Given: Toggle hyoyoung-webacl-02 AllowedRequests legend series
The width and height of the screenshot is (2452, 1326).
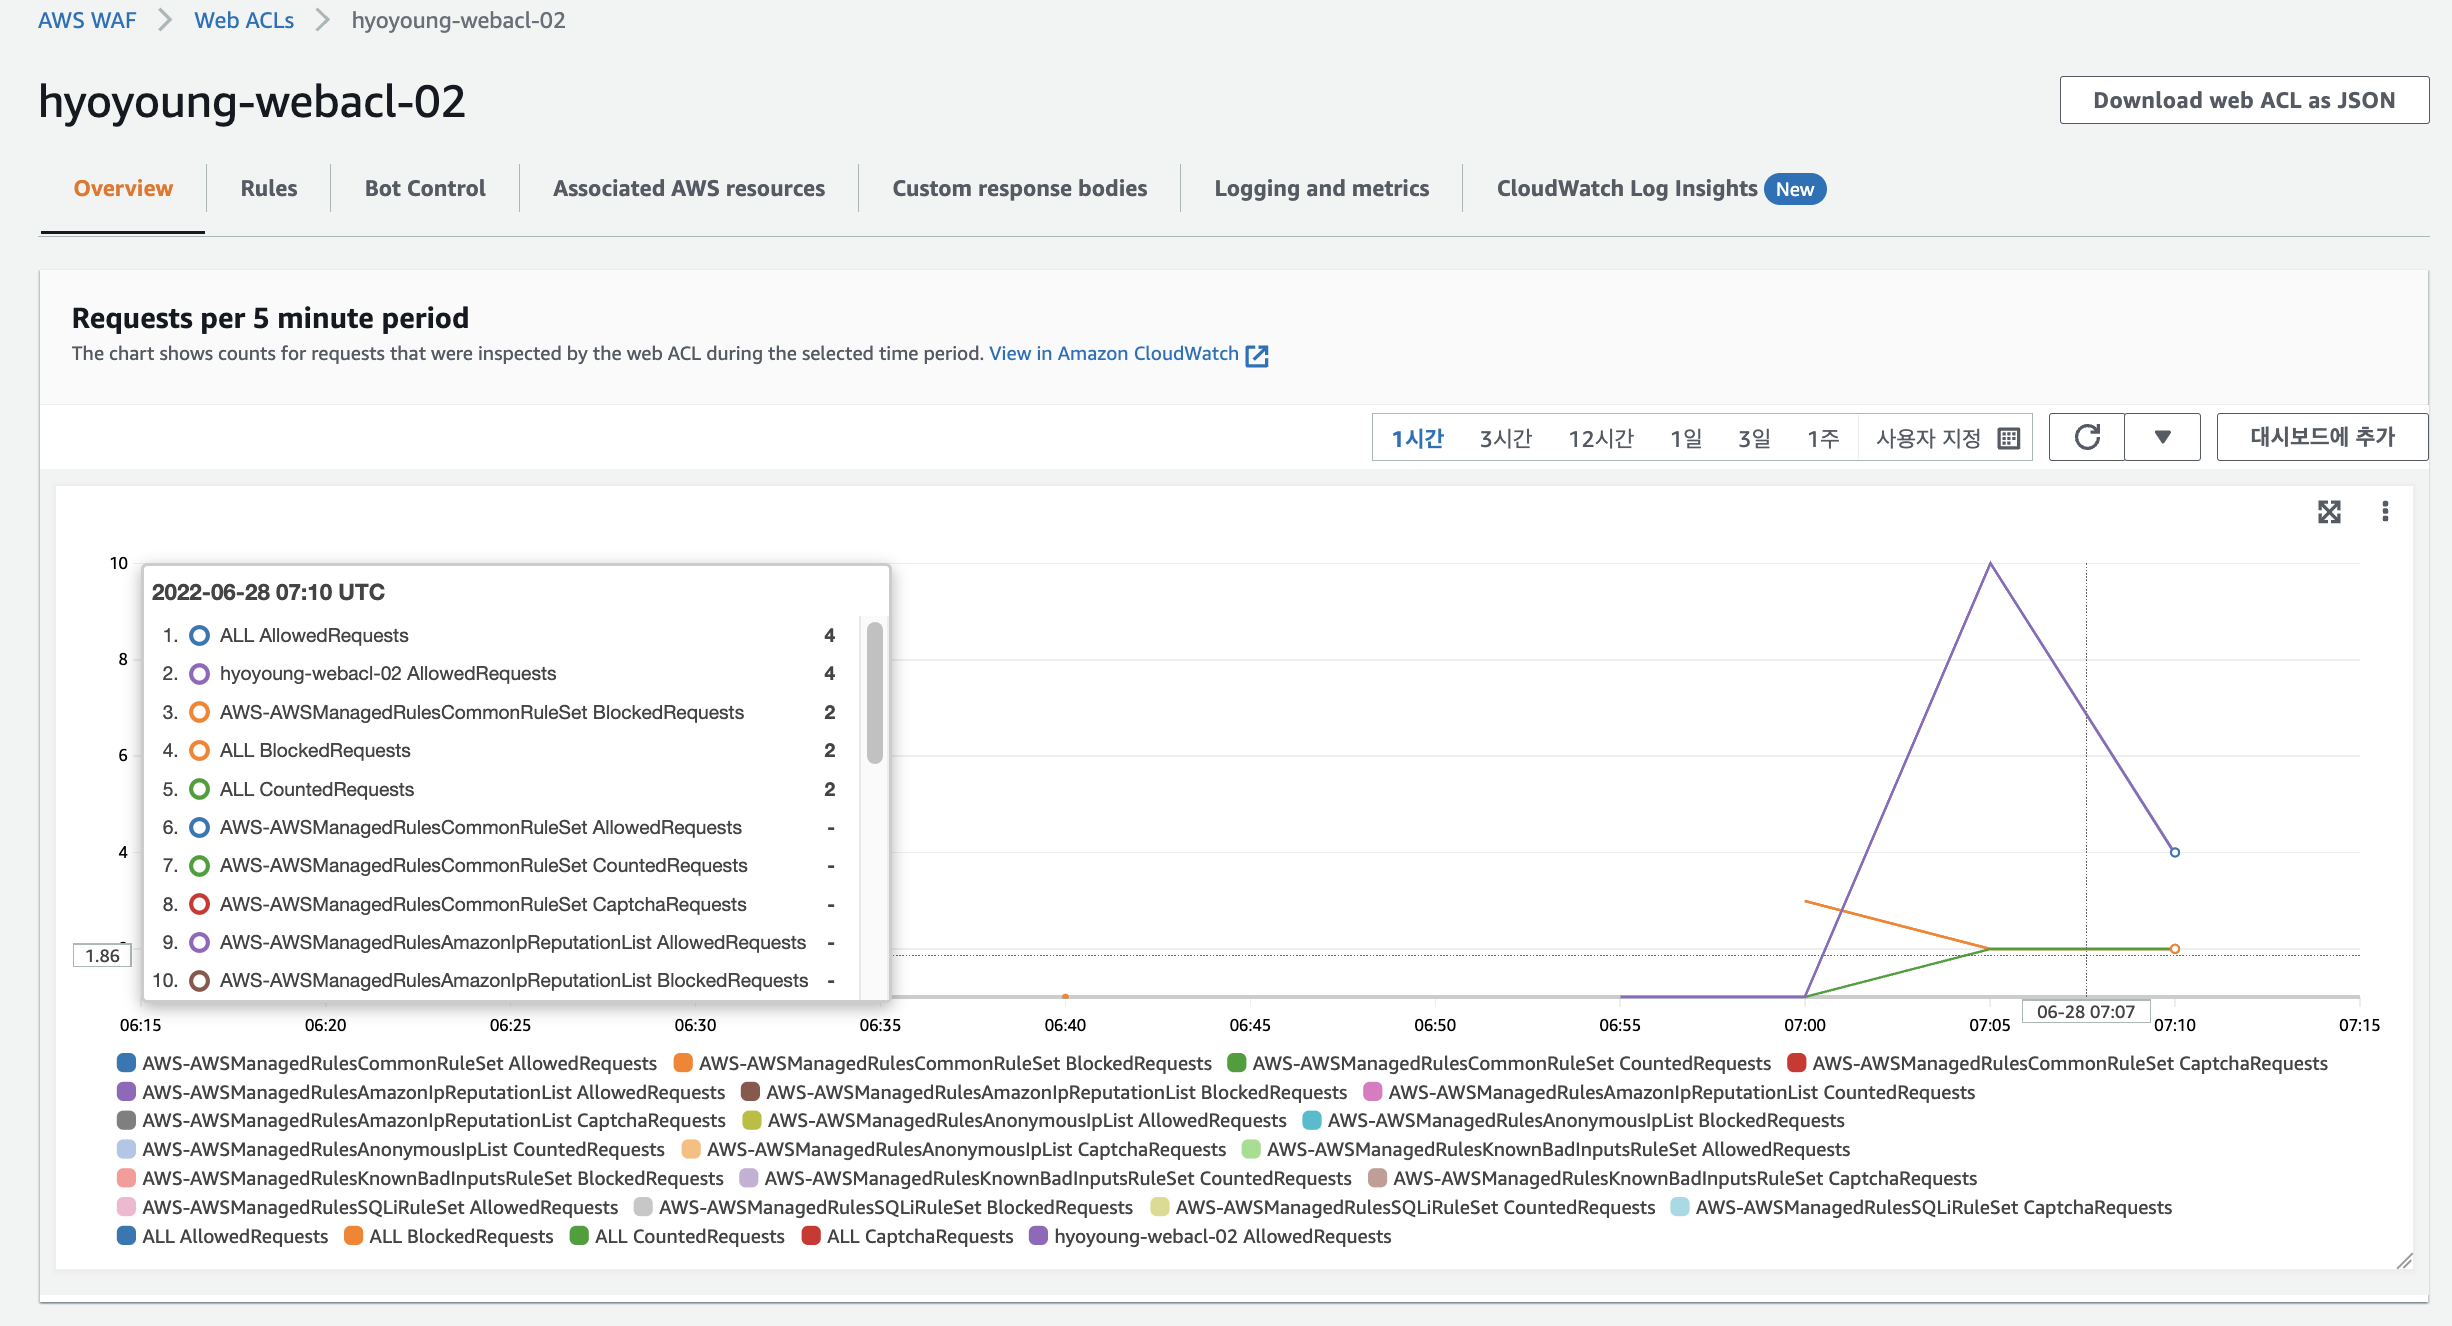Looking at the screenshot, I should [1221, 1236].
